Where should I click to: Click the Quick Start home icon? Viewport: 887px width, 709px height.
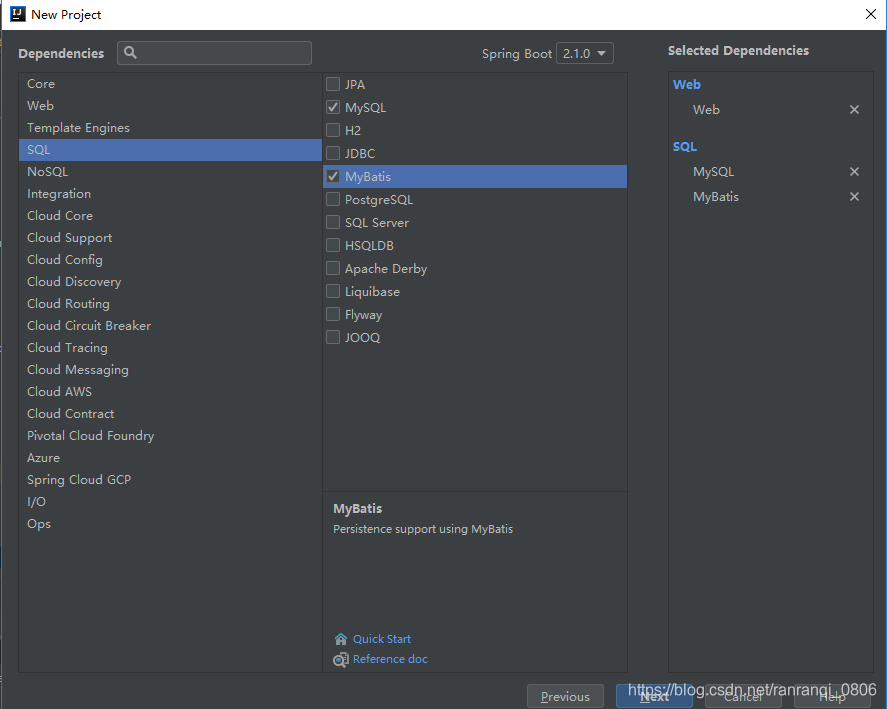[x=341, y=639]
